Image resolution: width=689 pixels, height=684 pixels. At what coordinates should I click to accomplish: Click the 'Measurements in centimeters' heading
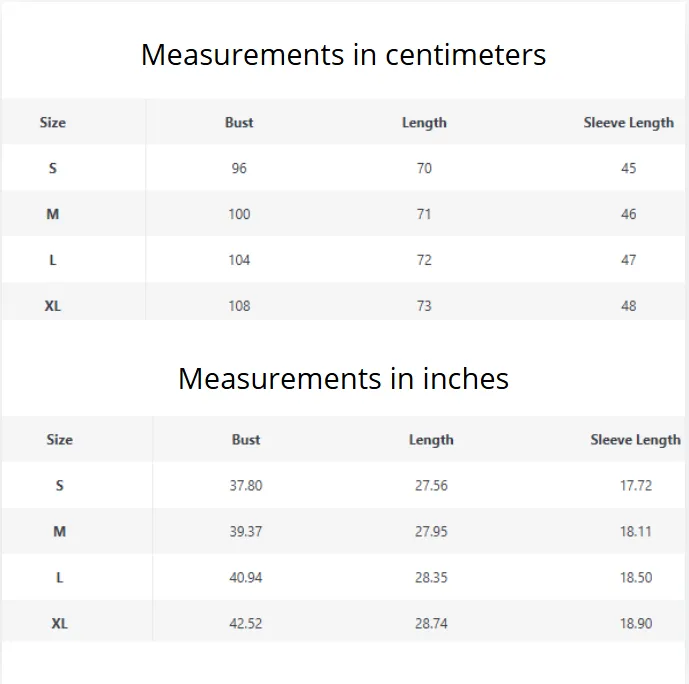point(343,55)
